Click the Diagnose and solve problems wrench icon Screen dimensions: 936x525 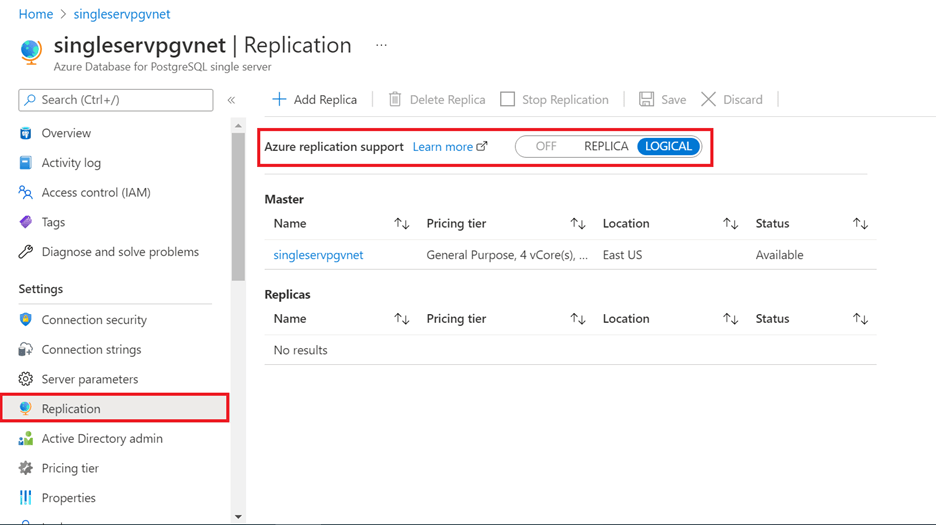[25, 251]
